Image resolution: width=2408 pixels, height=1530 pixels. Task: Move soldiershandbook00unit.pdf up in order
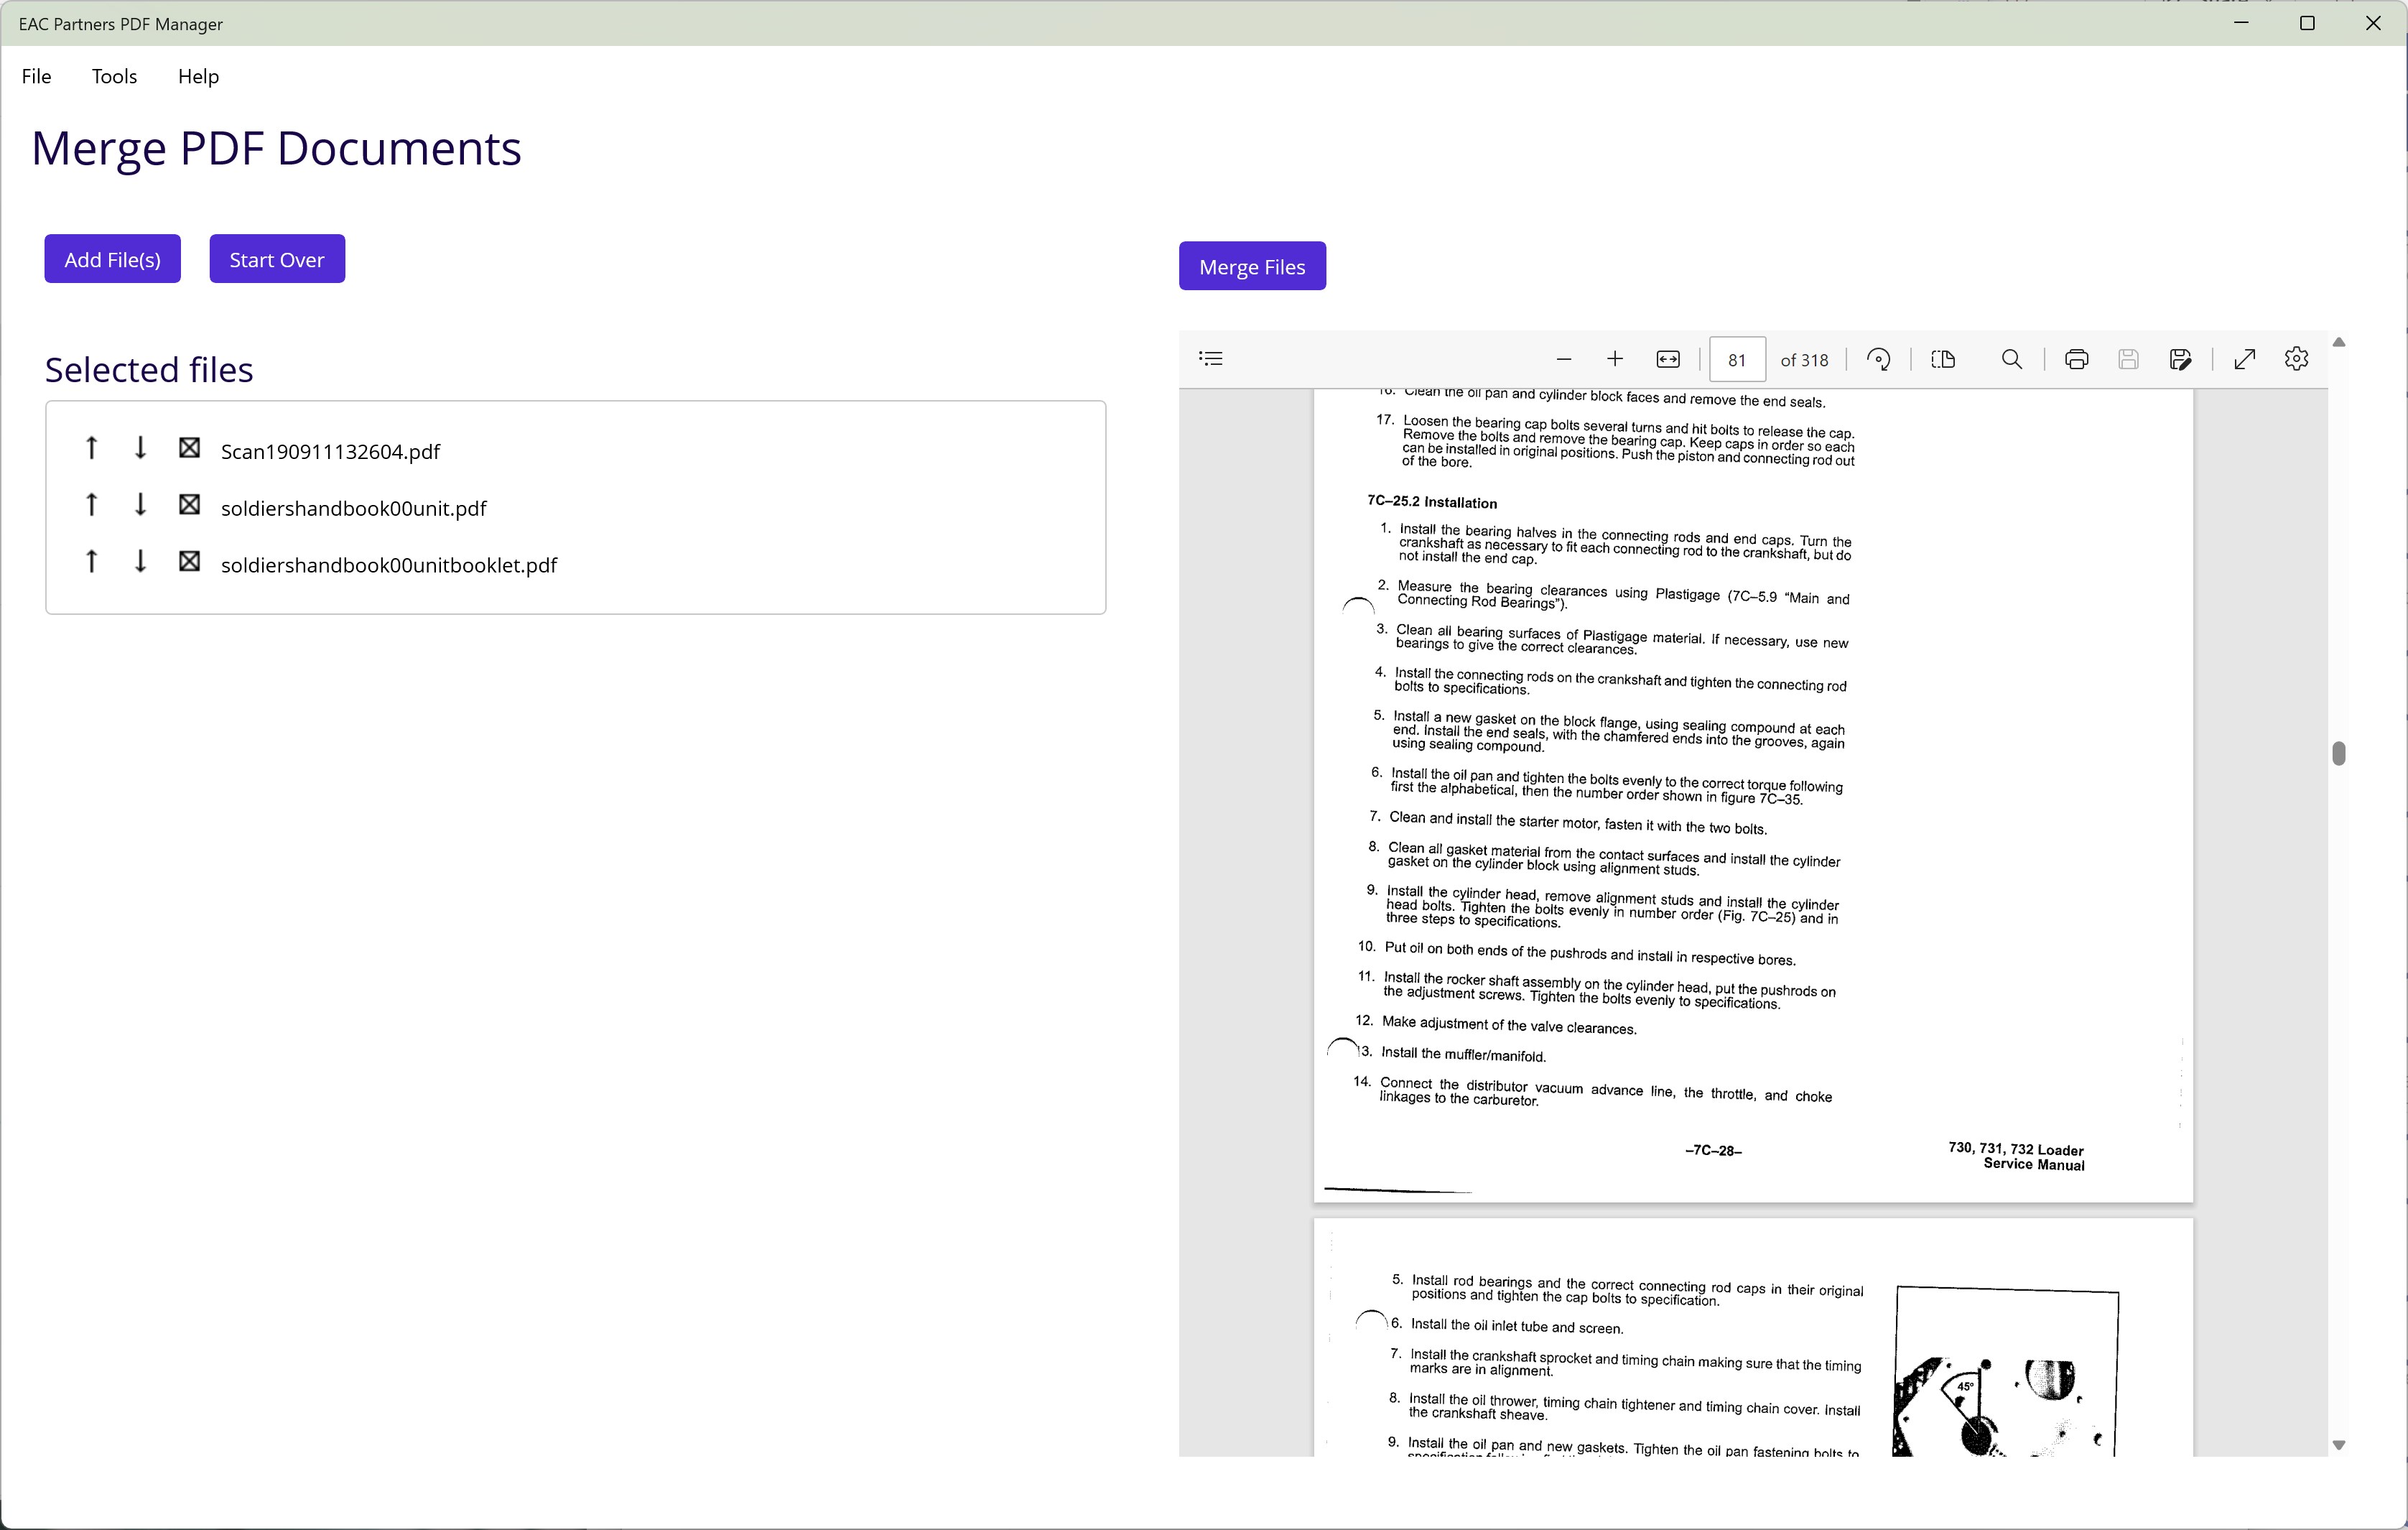point(92,505)
